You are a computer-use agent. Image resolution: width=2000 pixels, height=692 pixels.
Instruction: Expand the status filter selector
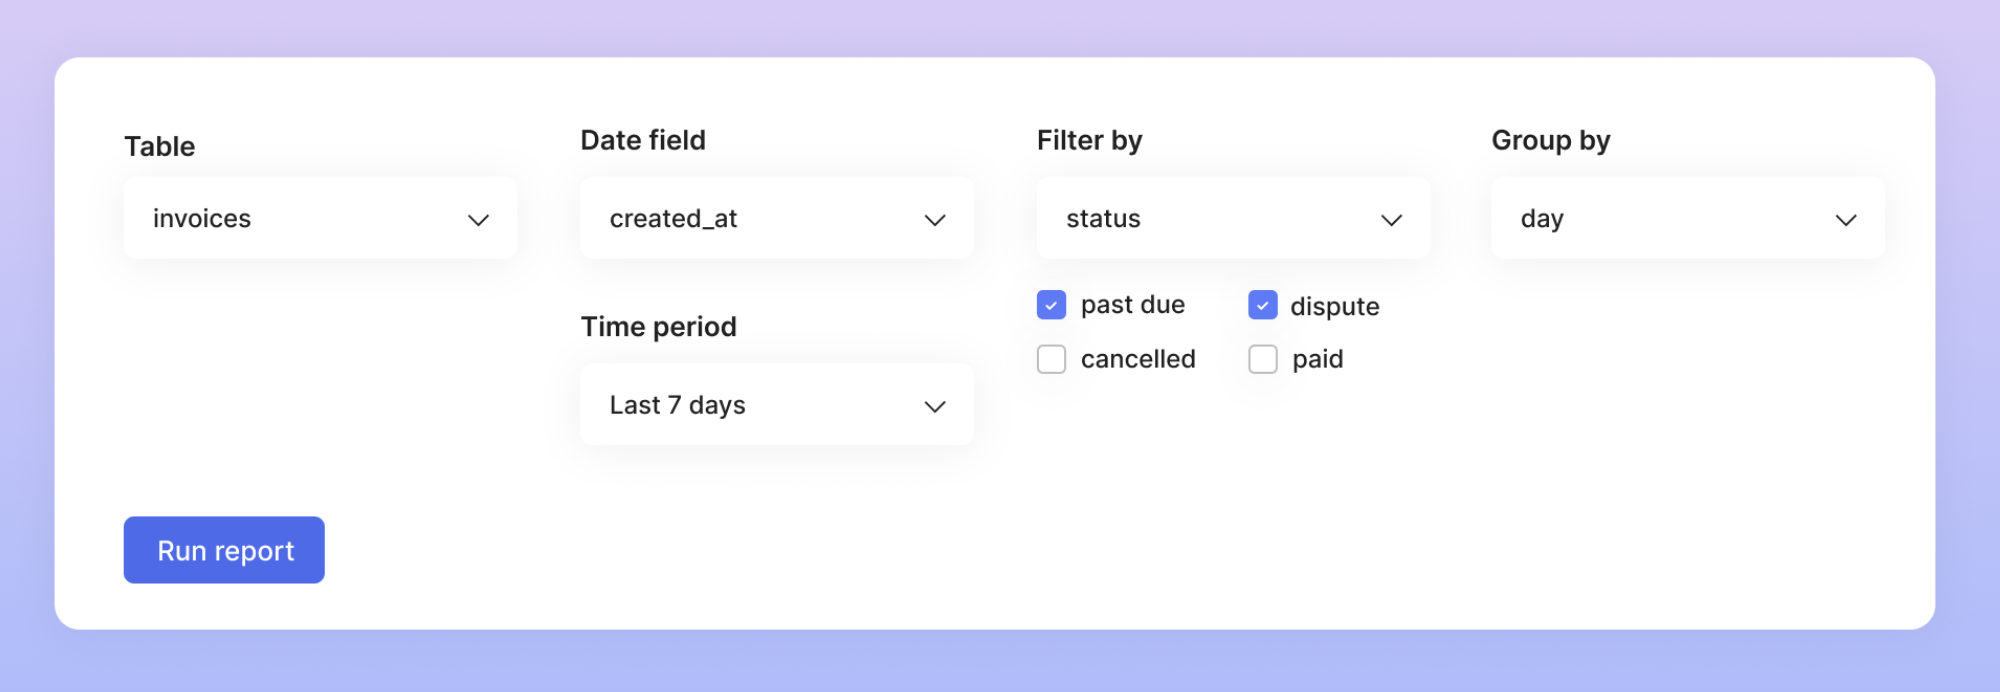coord(1232,219)
